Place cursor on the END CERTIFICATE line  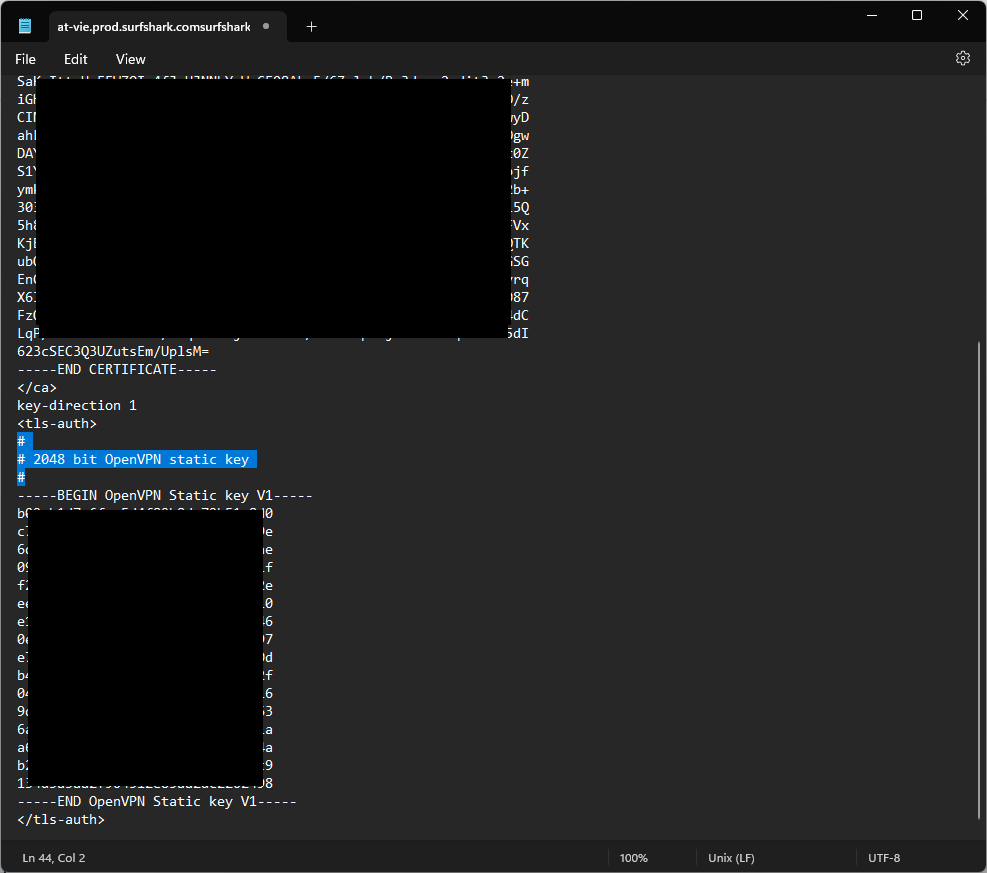(117, 370)
